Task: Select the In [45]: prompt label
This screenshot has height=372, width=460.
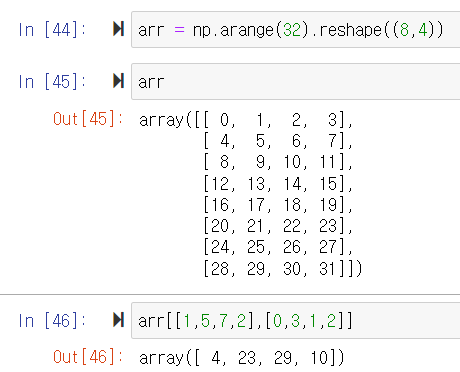Action: (52, 82)
